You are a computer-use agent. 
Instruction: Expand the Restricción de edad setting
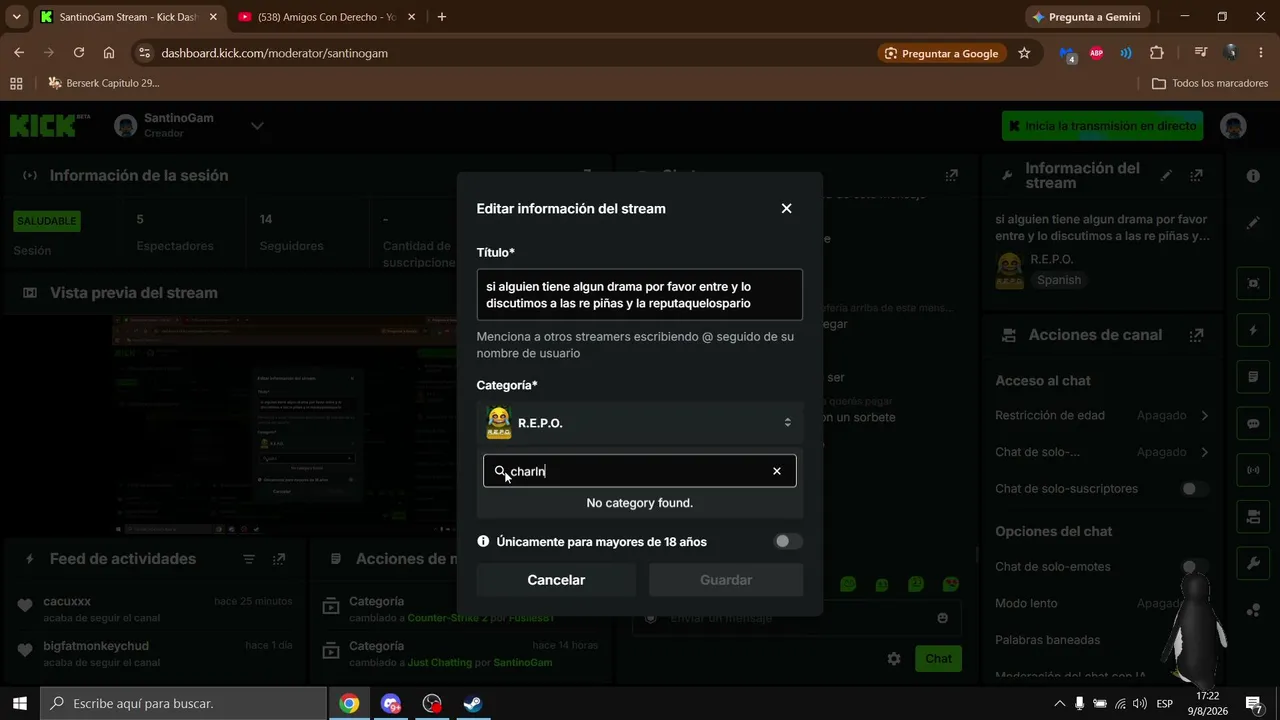pos(1204,415)
